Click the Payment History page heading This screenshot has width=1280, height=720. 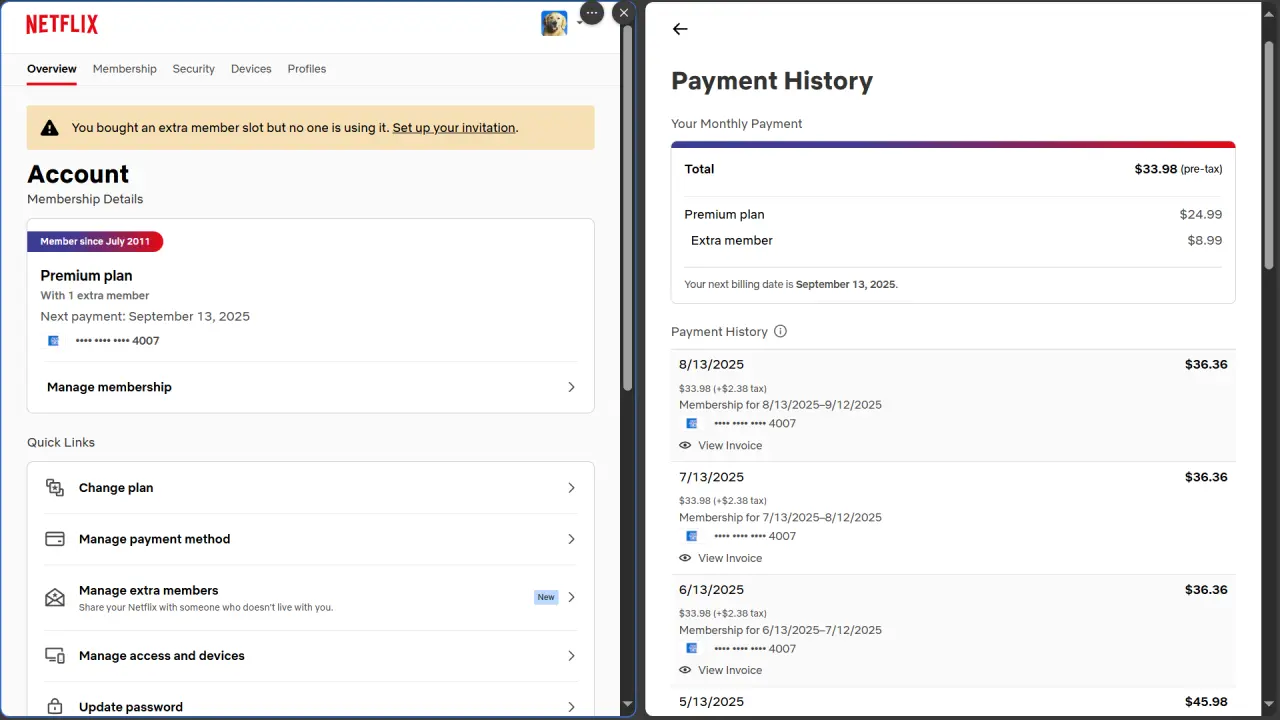pyautogui.click(x=772, y=81)
